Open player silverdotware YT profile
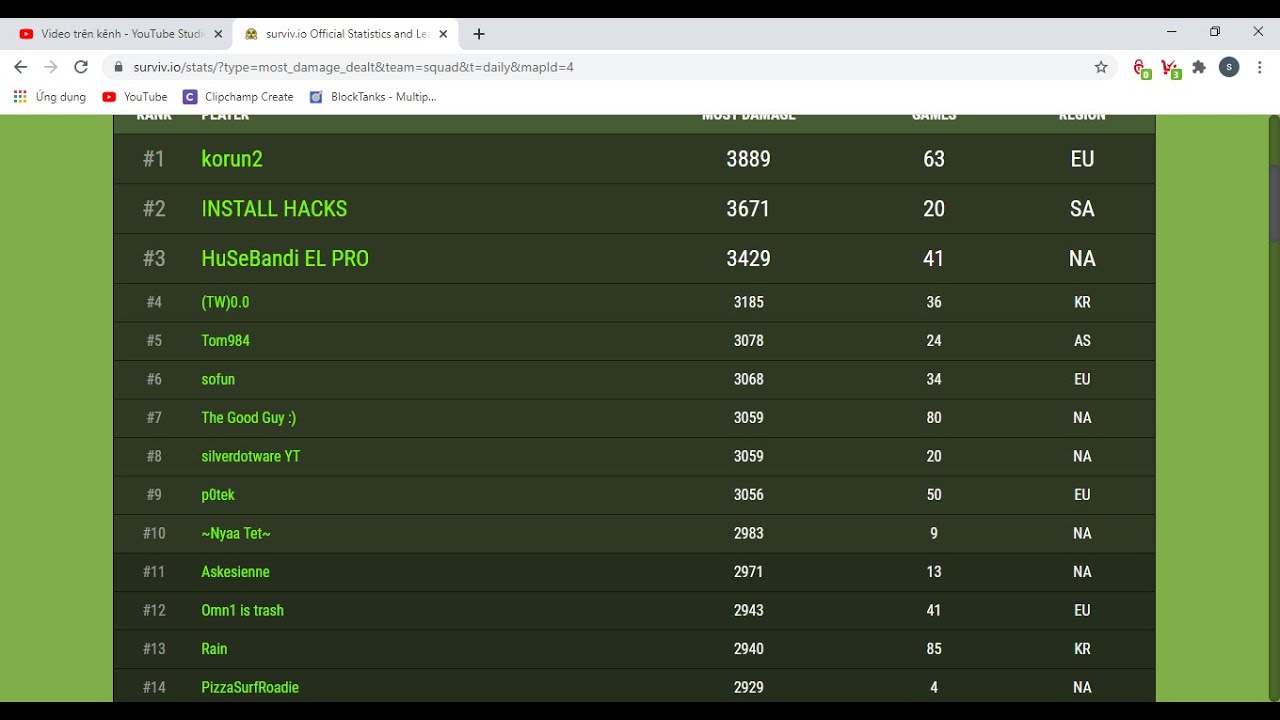This screenshot has height=720, width=1280. (x=250, y=456)
